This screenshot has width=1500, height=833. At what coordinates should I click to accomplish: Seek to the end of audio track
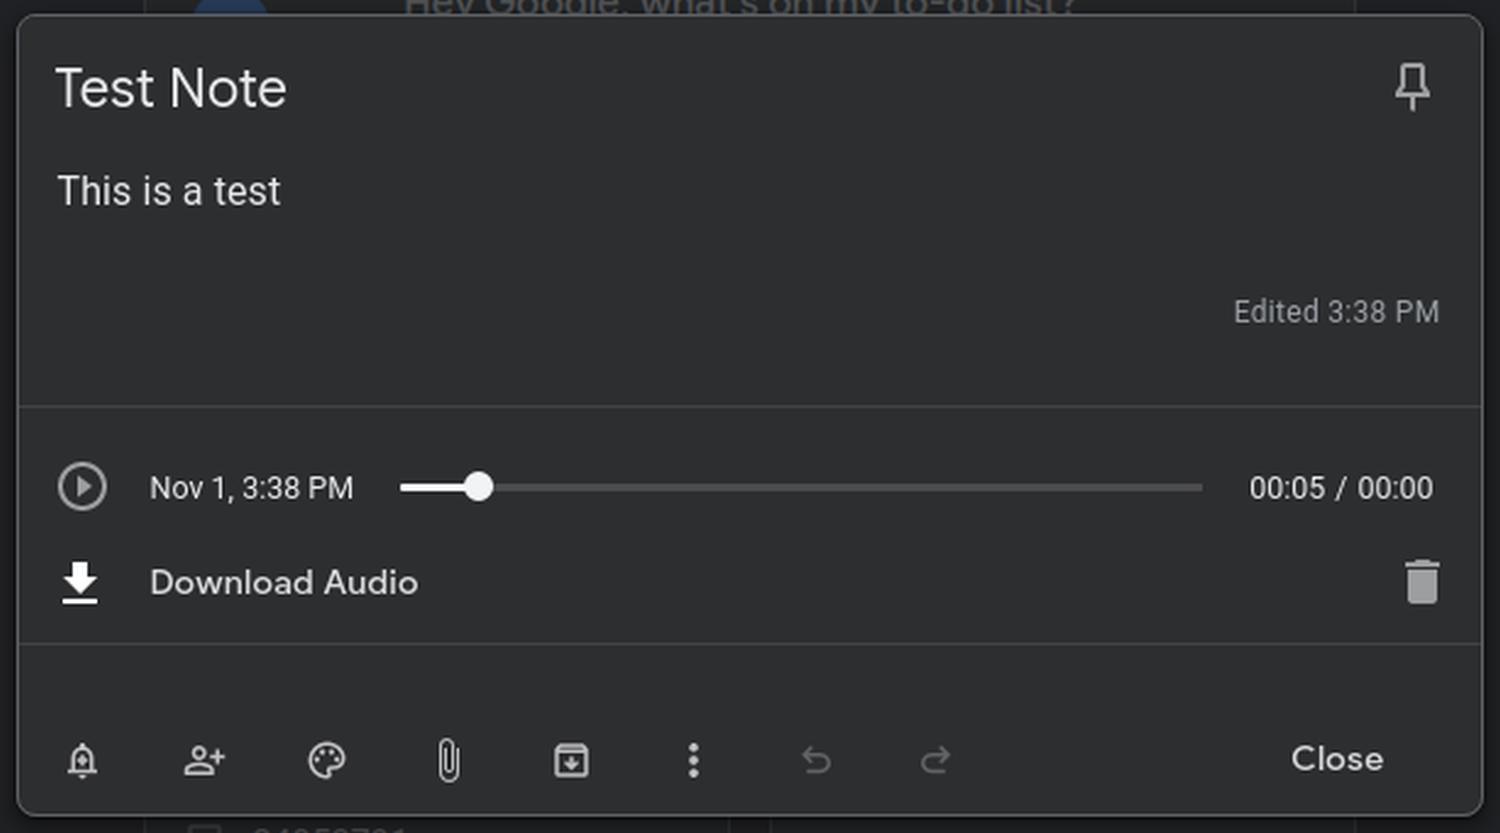1200,487
